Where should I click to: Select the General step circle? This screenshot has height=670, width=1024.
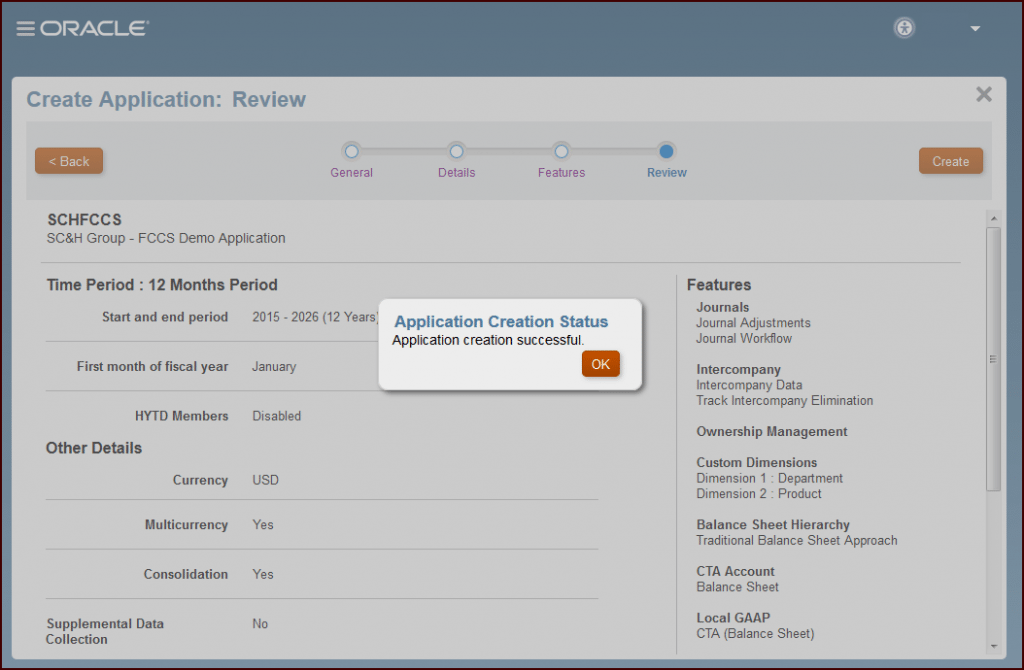(351, 152)
